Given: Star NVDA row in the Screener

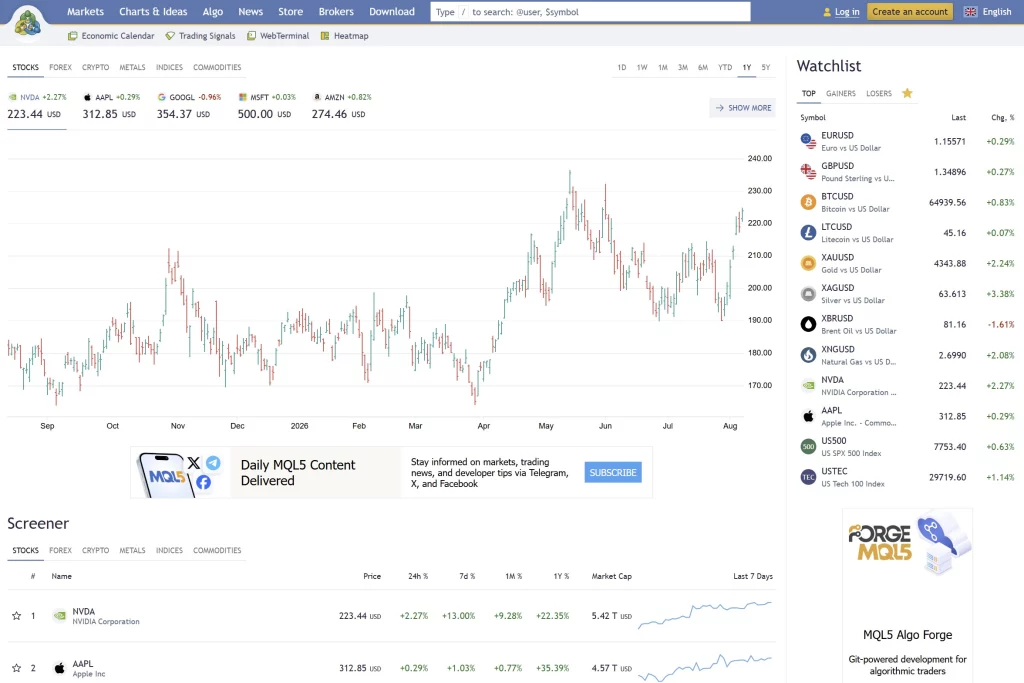Looking at the screenshot, I should pos(16,616).
